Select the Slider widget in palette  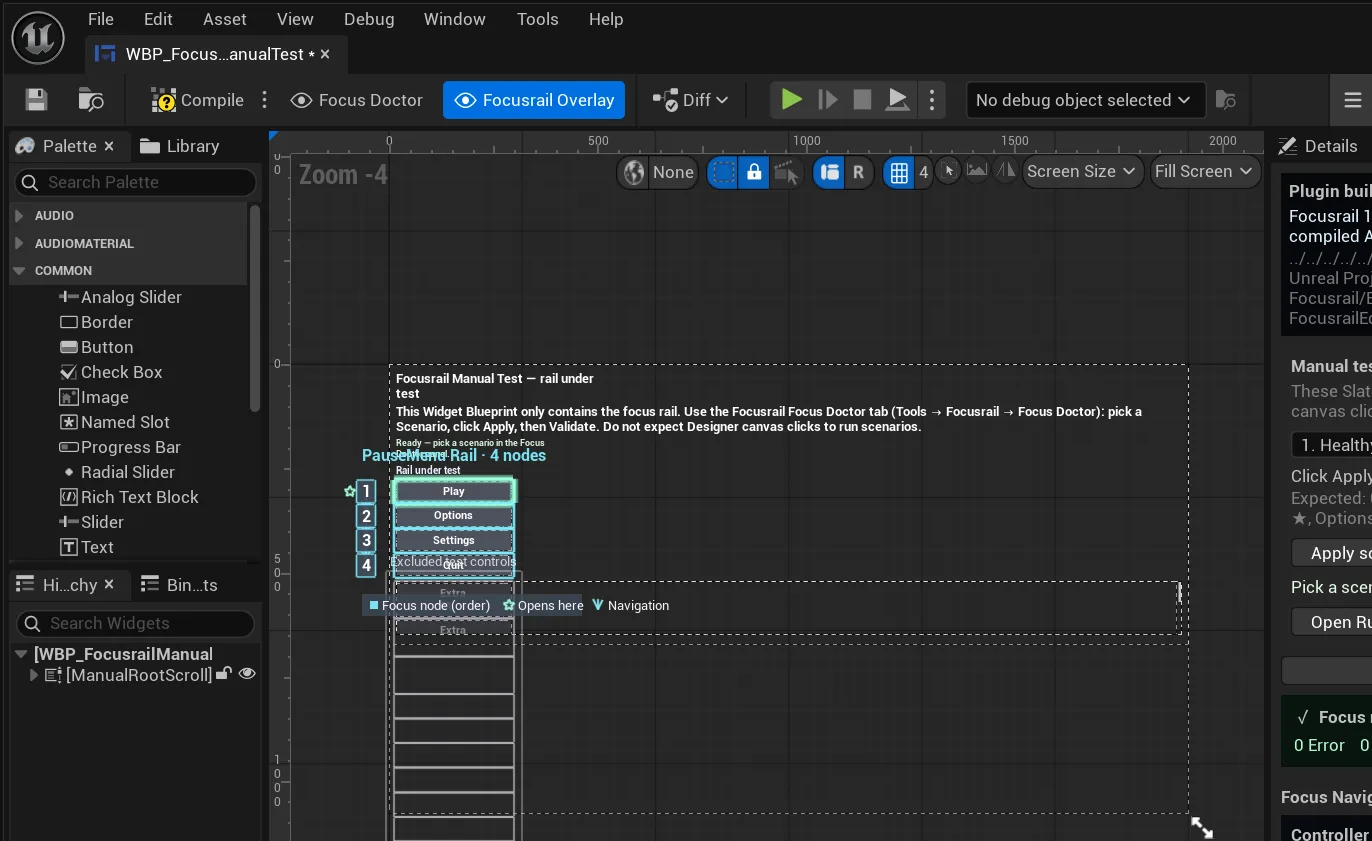[x=91, y=522]
